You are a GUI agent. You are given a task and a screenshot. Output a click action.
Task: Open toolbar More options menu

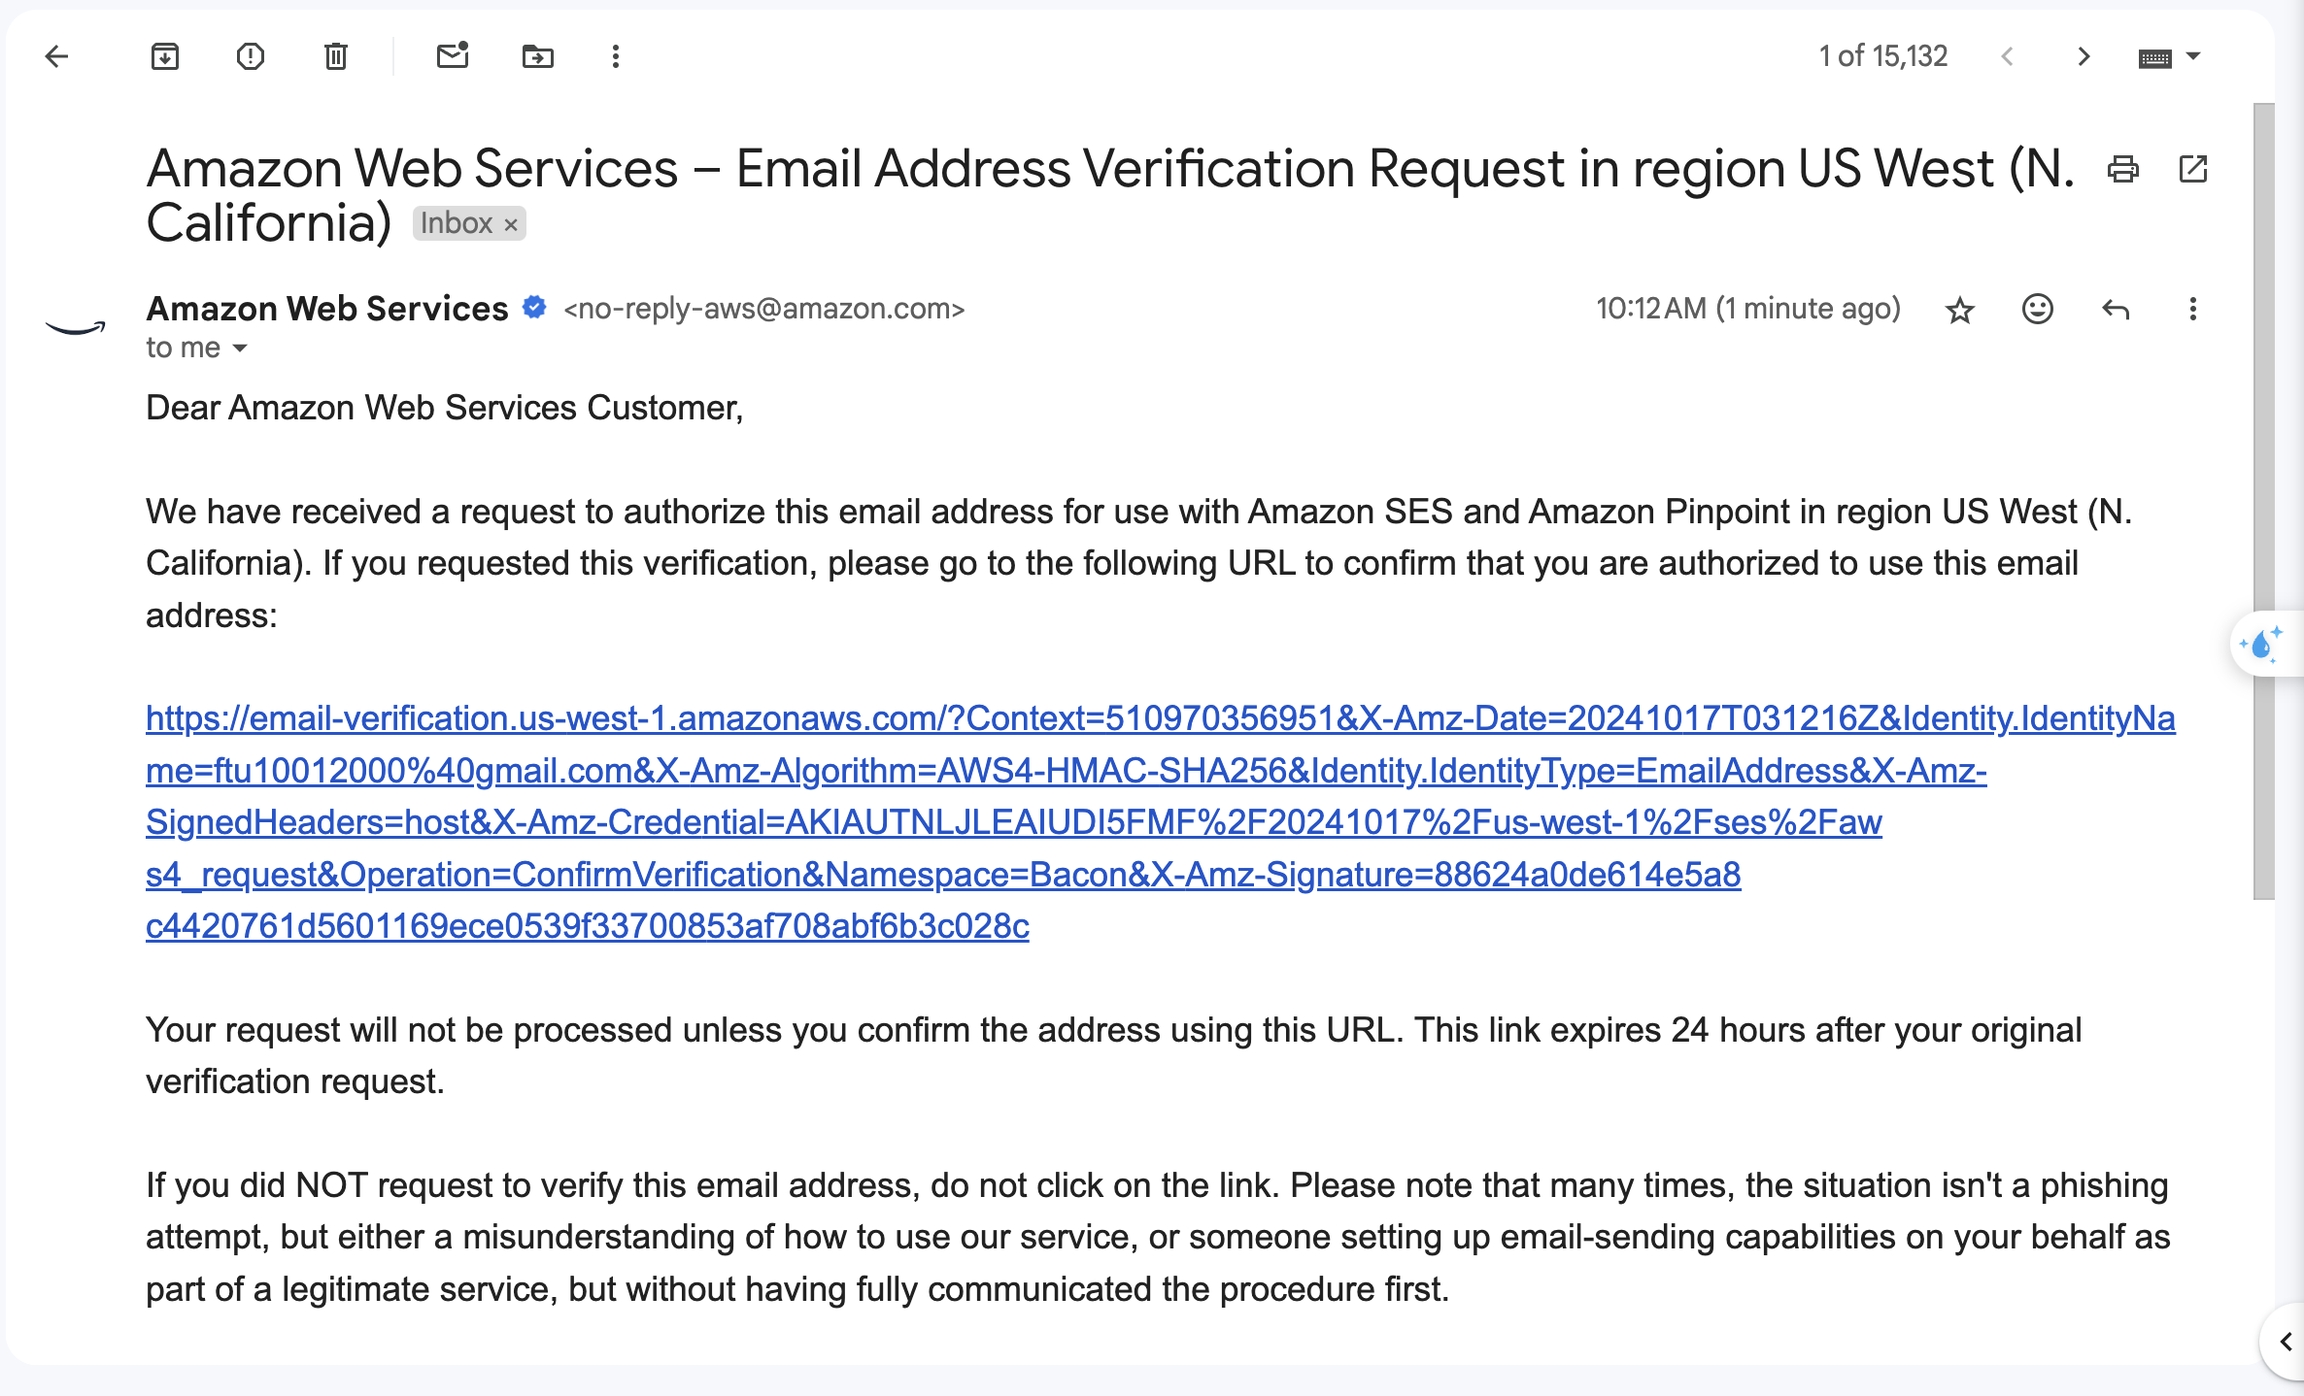point(616,57)
